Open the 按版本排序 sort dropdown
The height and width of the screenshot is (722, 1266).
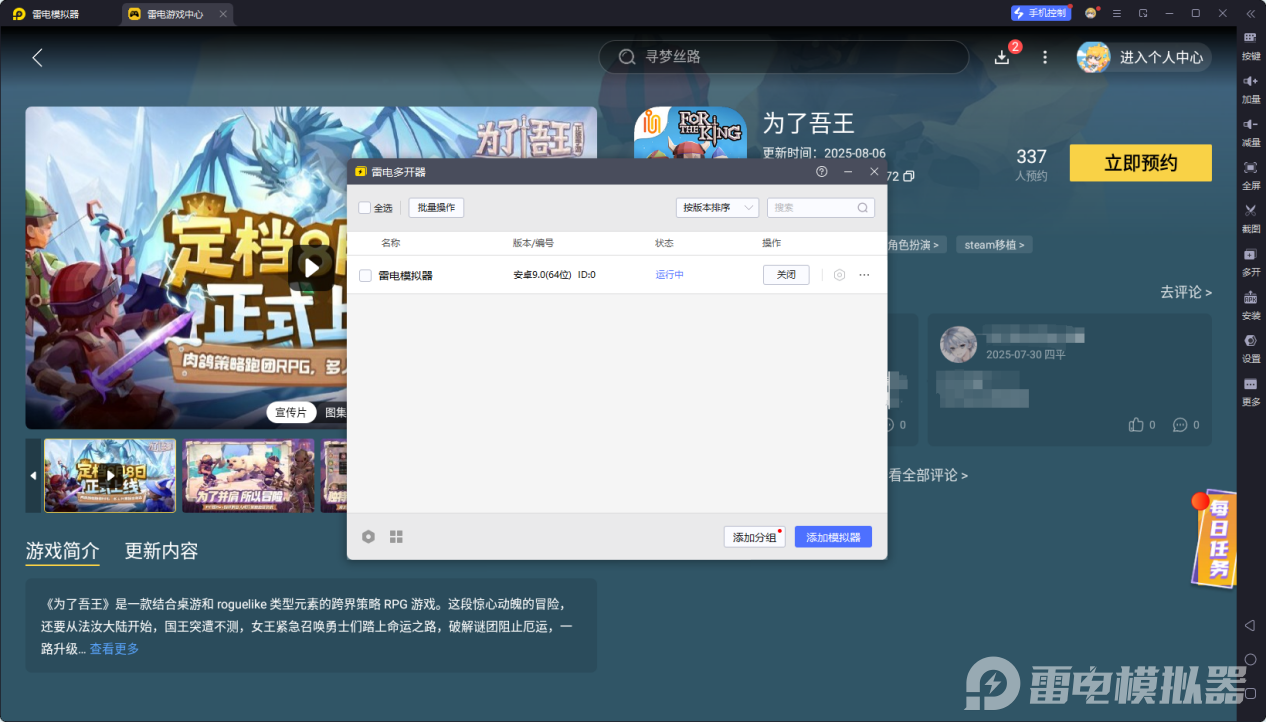coord(717,208)
